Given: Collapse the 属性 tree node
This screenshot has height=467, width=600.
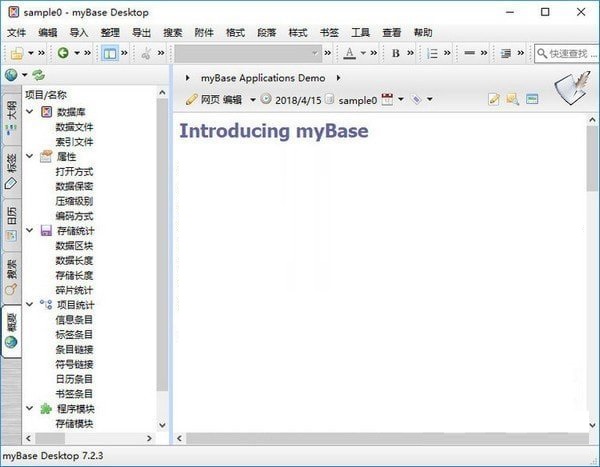Looking at the screenshot, I should [29, 156].
